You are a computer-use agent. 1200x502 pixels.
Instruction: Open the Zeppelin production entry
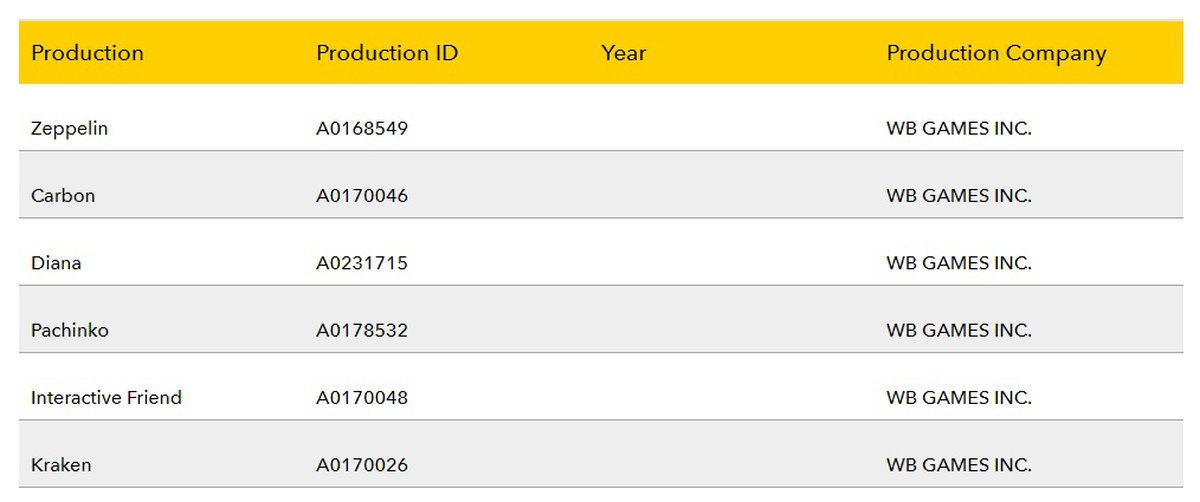[x=69, y=129]
